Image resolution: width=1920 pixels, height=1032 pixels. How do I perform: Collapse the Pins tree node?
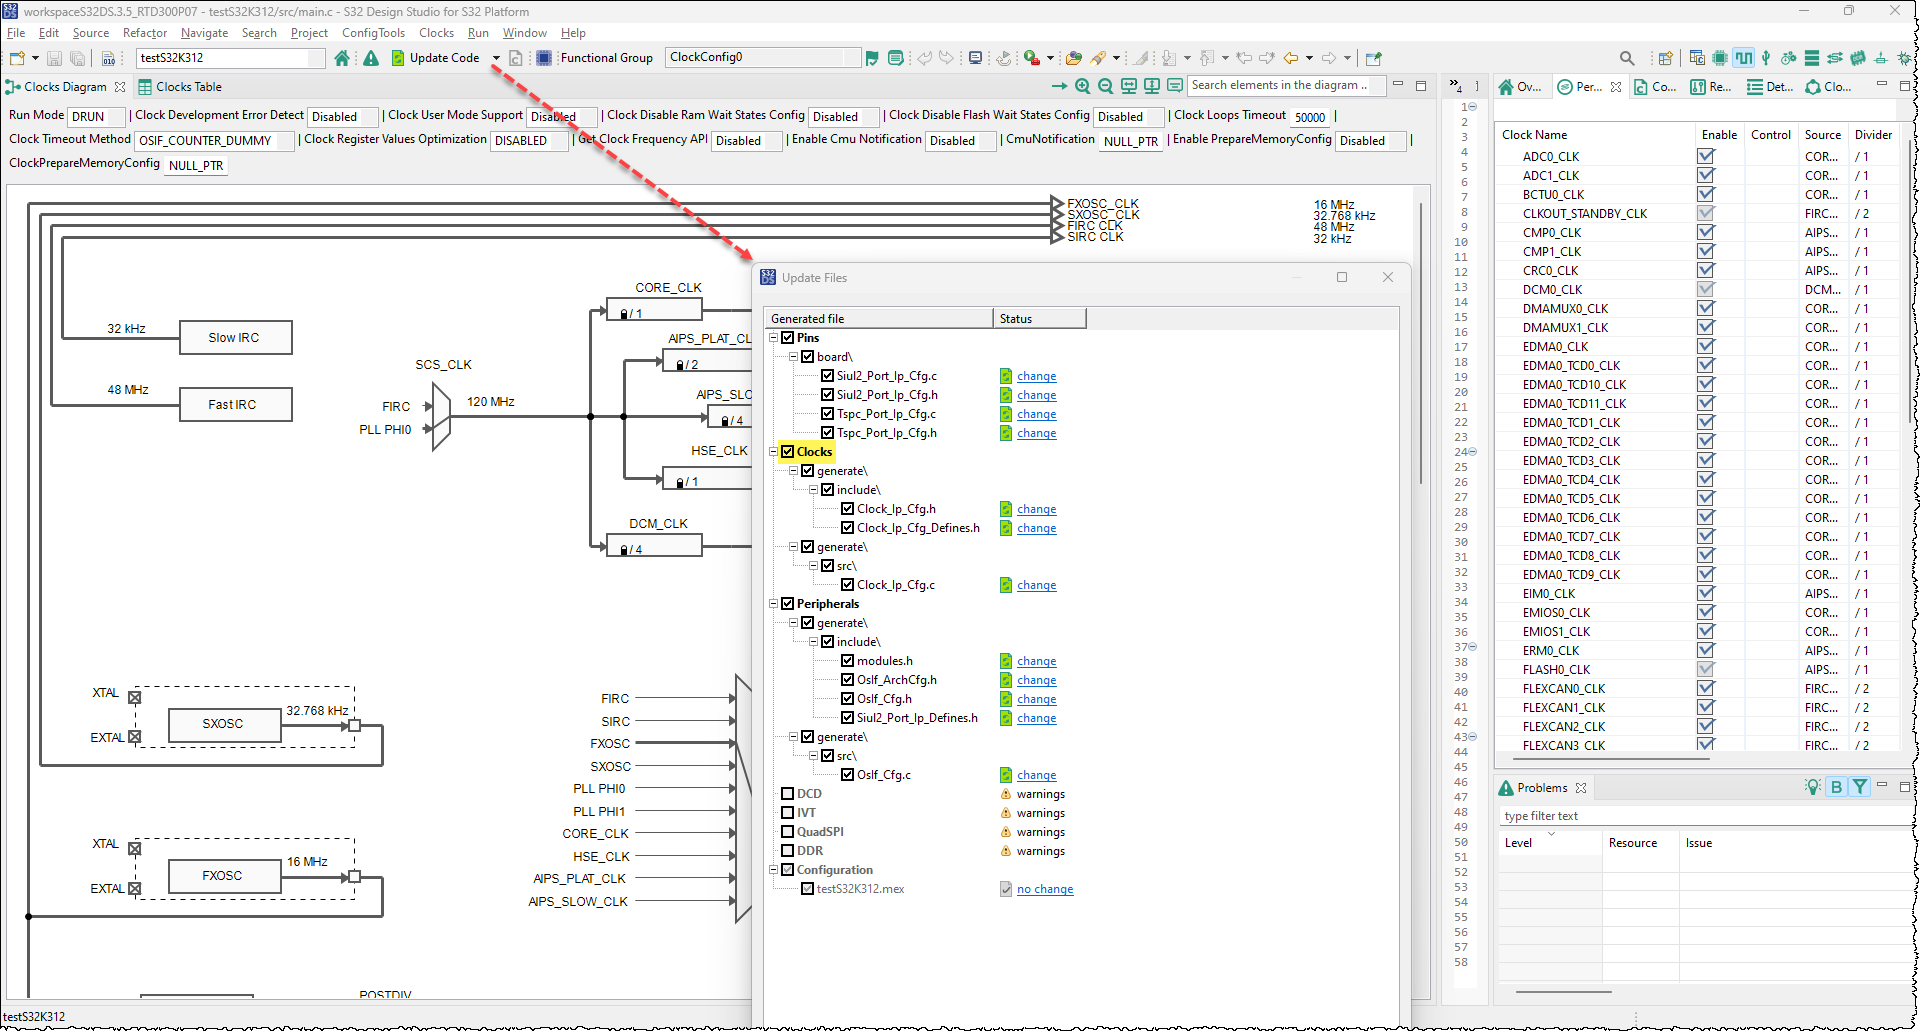tap(774, 338)
